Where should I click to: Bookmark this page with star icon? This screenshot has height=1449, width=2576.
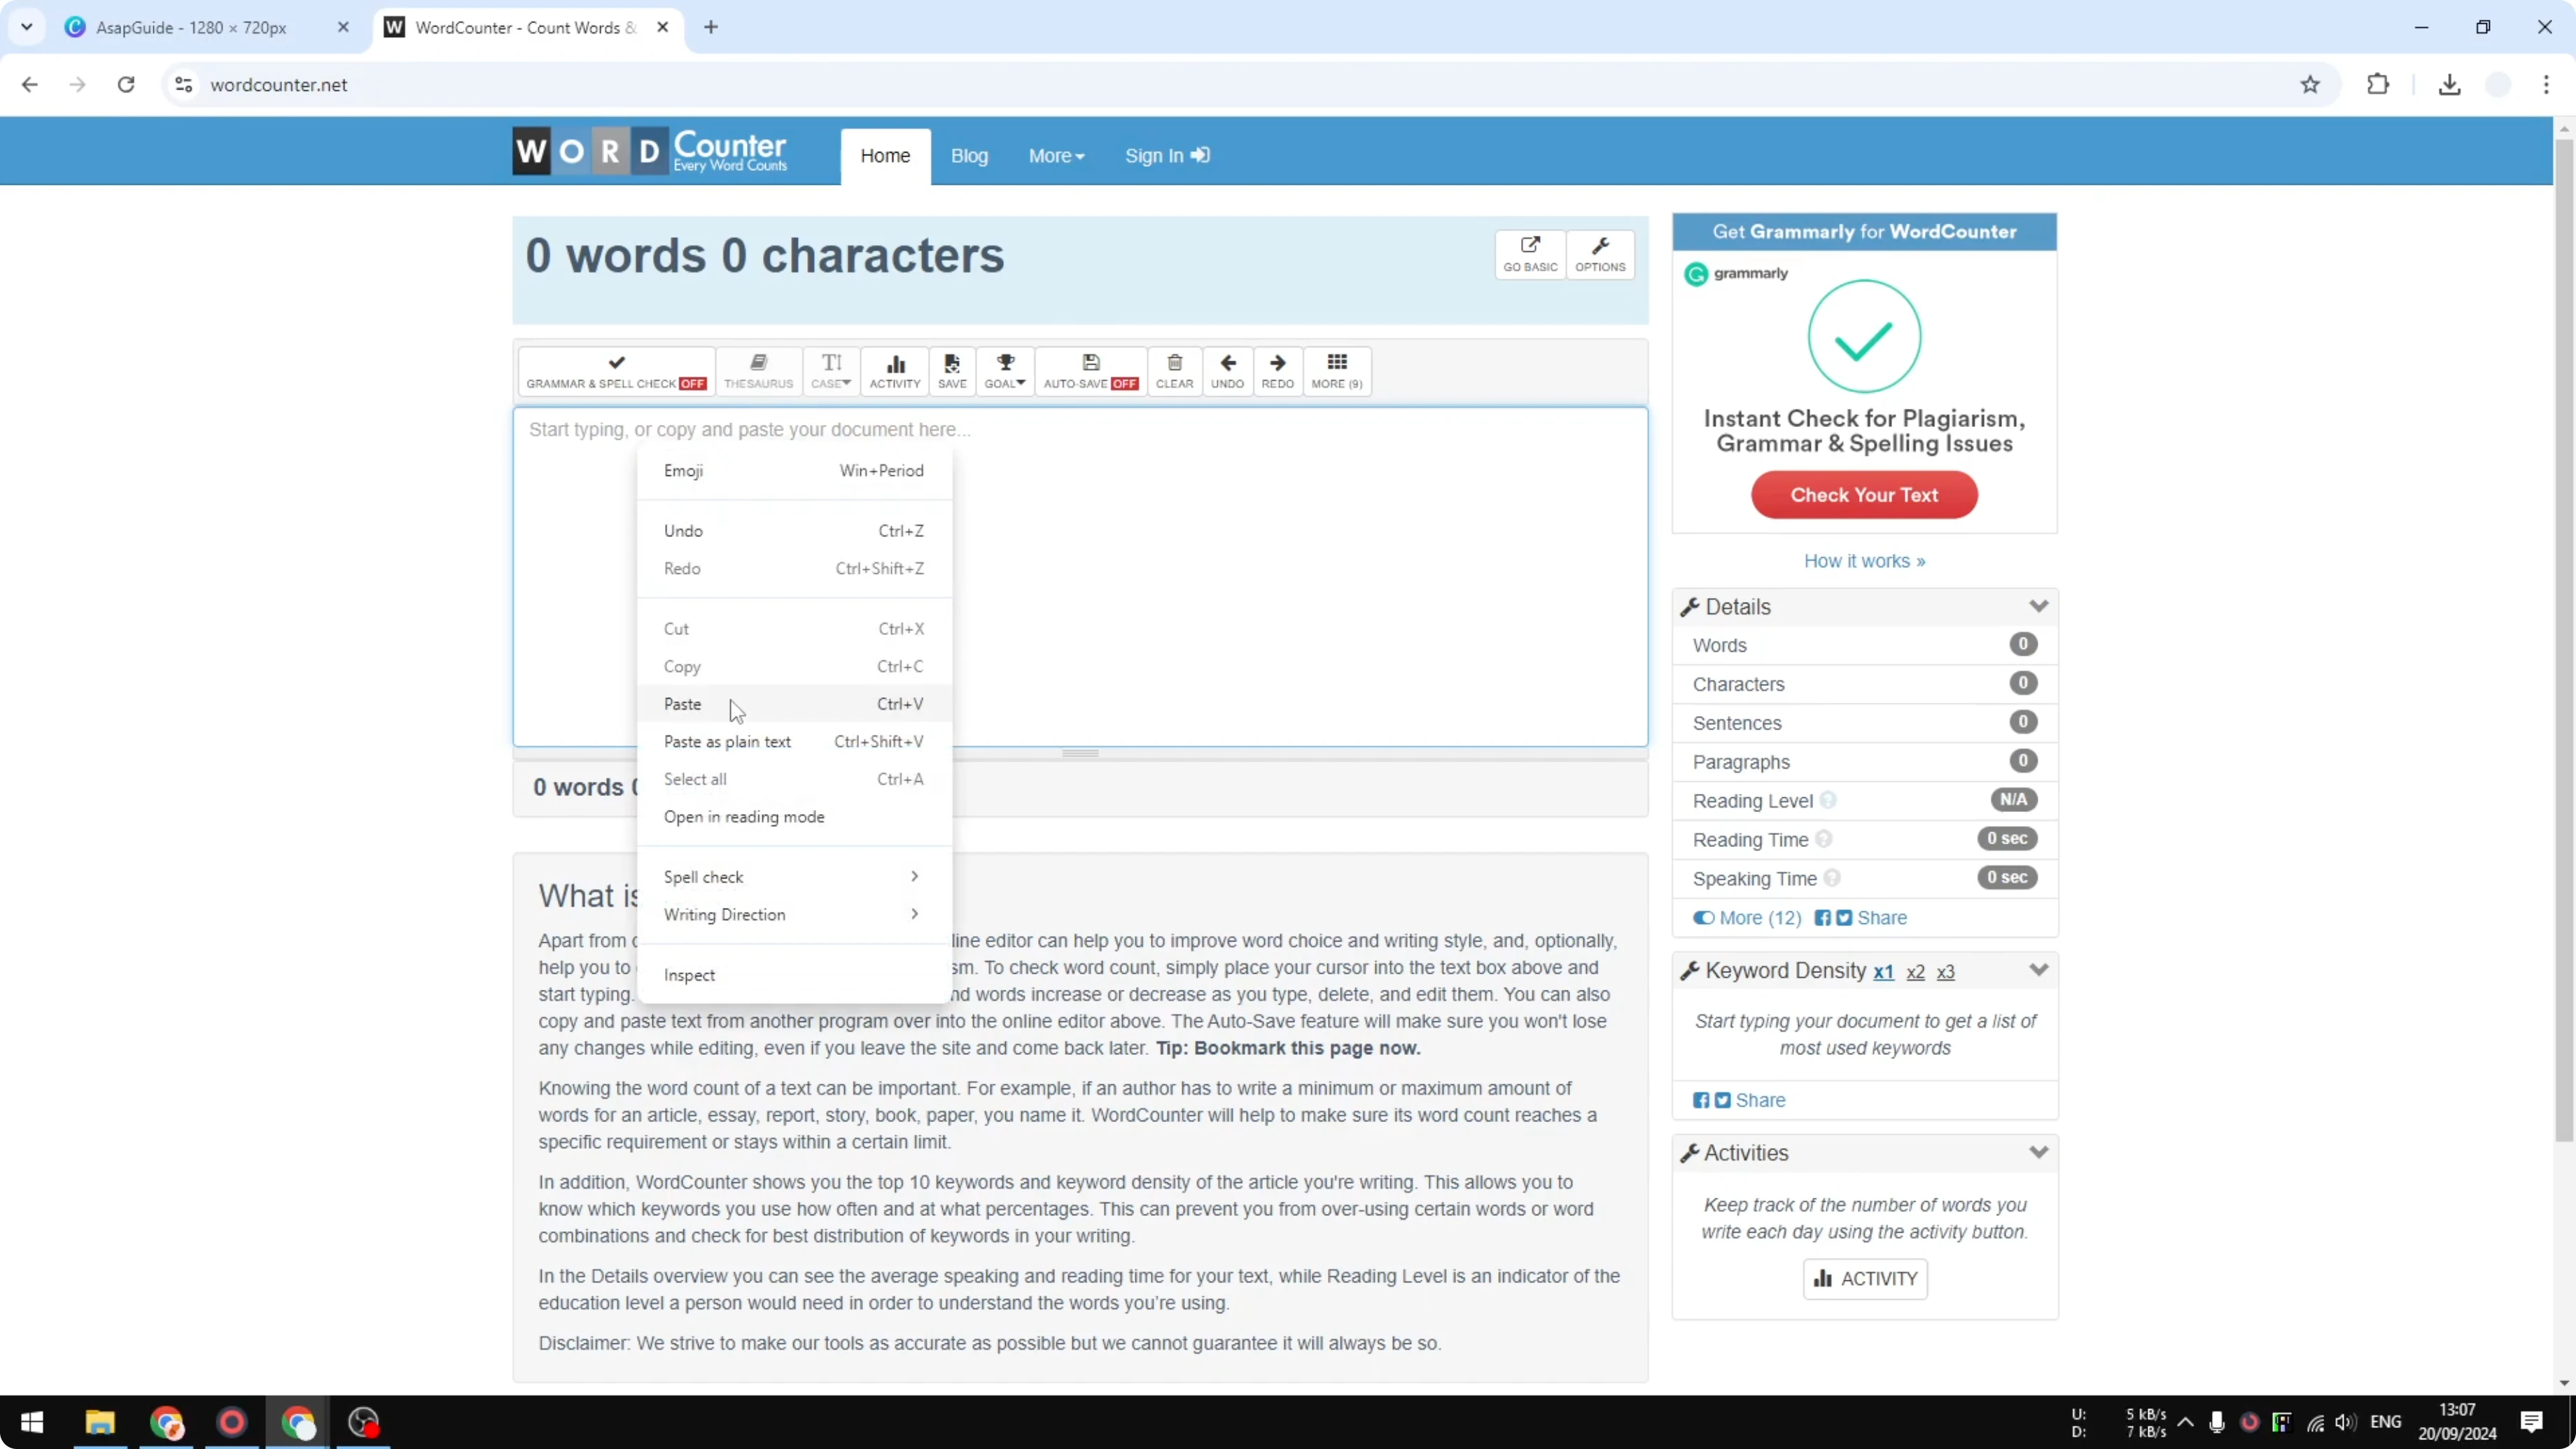[x=2309, y=85]
